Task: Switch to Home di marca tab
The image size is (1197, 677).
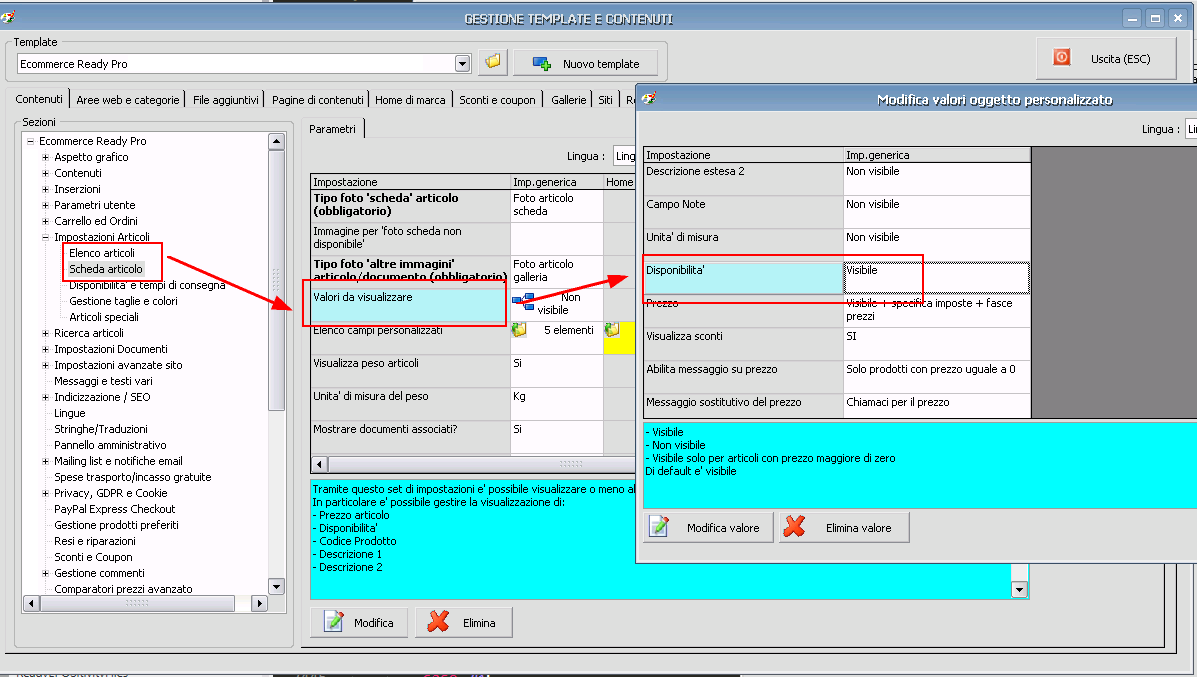Action: [x=410, y=100]
